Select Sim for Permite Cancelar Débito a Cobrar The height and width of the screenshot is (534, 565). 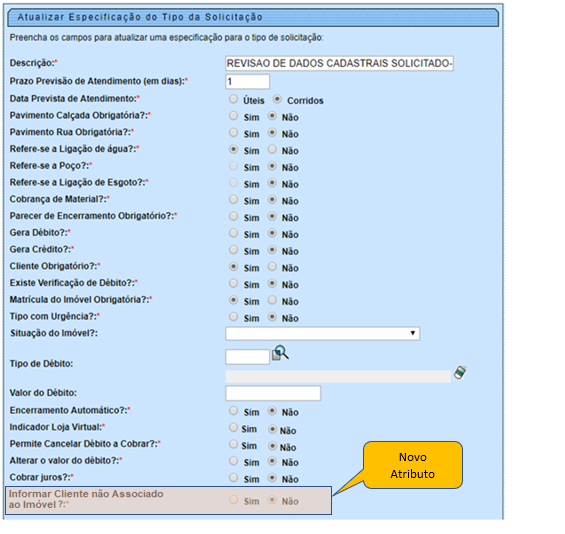(233, 444)
